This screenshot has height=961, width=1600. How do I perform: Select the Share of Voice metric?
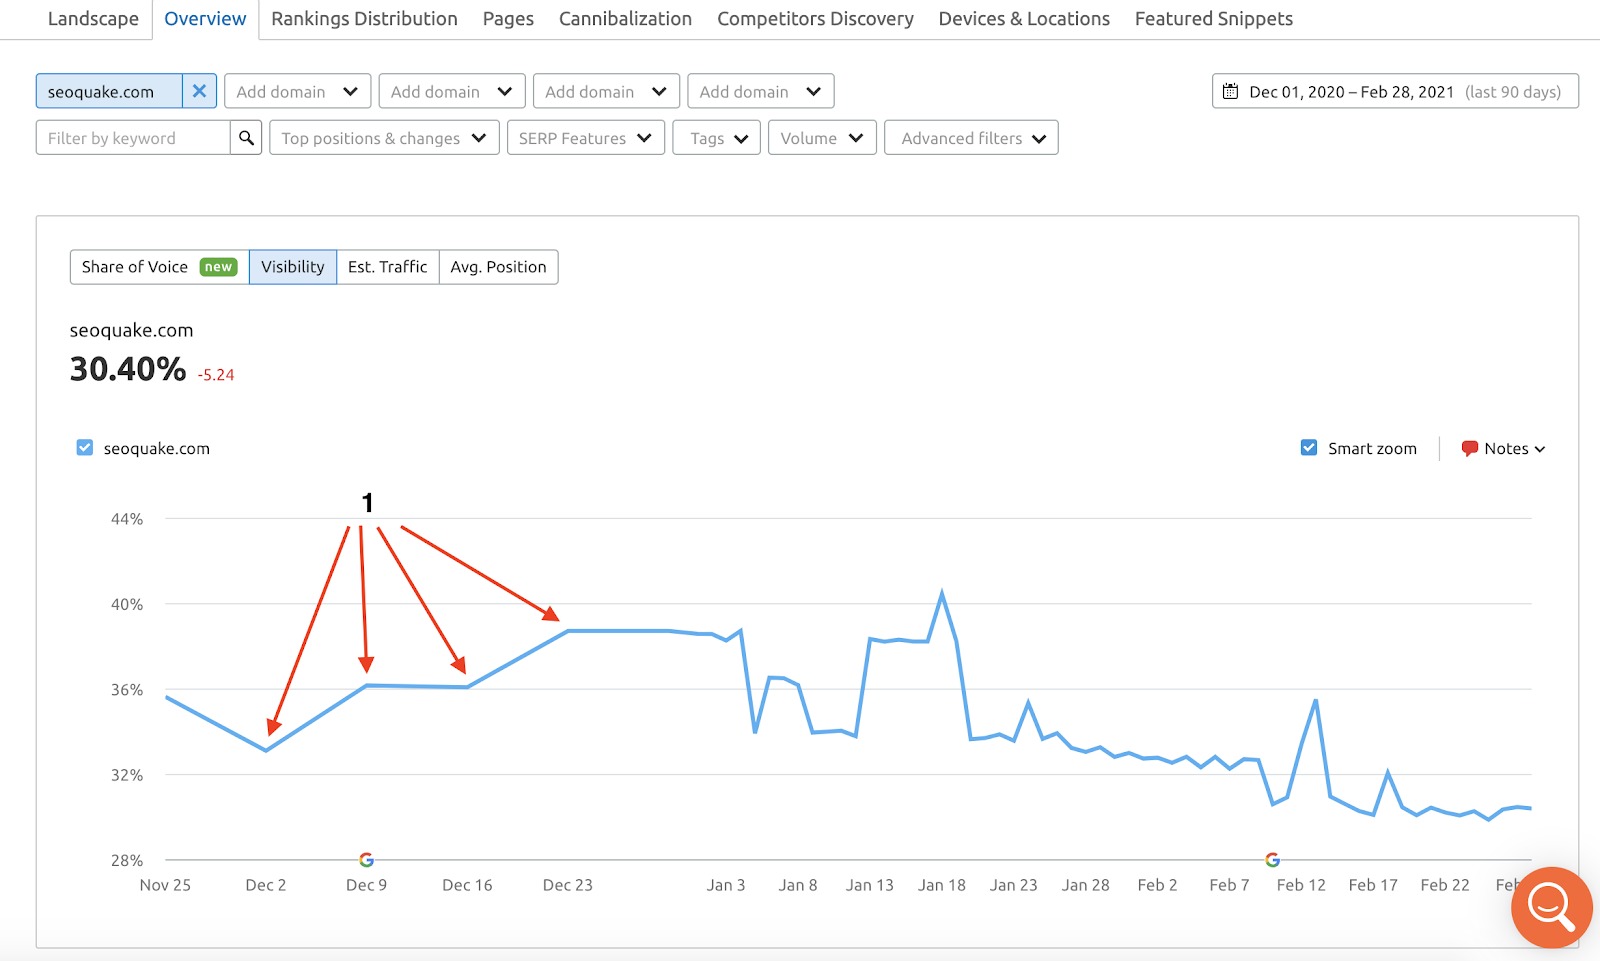159,267
